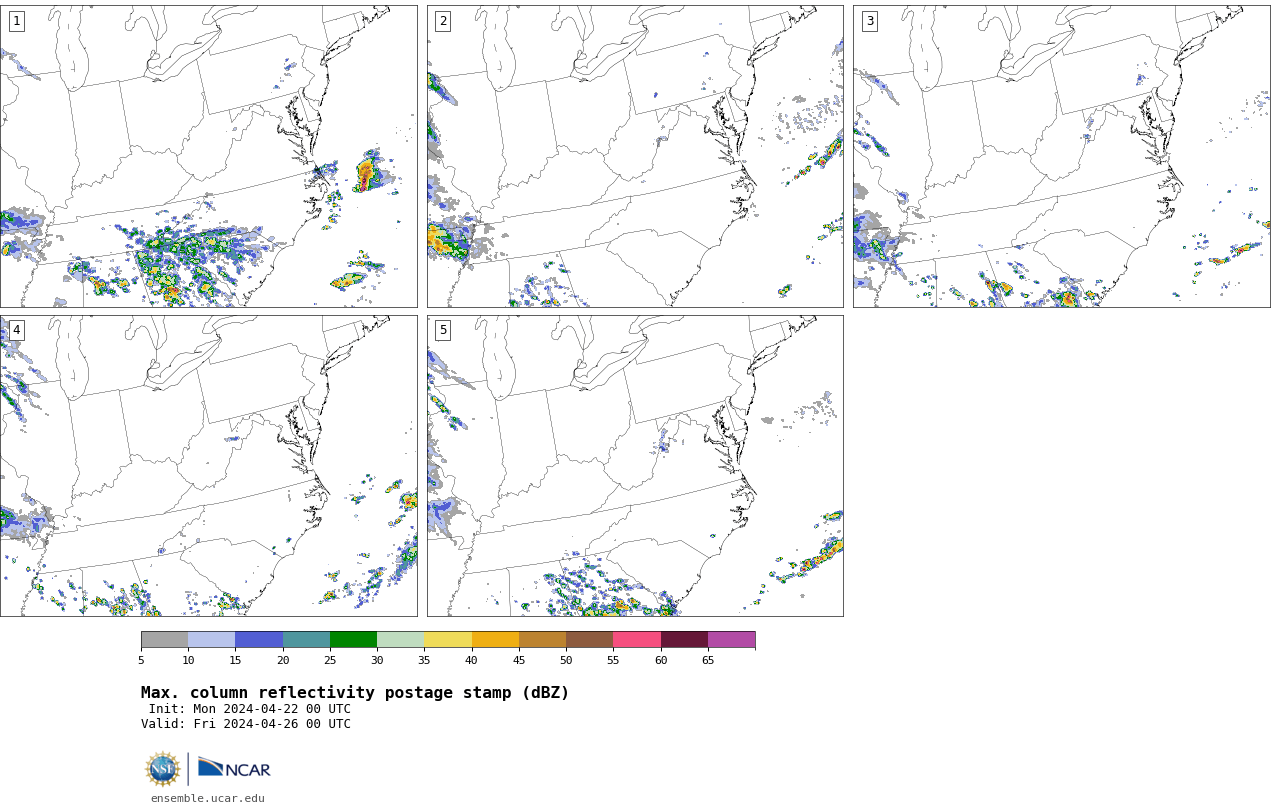Viewport: 1280px width, 809px height.
Task: Click the brown 50-55 dBZ swatch
Action: [x=590, y=640]
